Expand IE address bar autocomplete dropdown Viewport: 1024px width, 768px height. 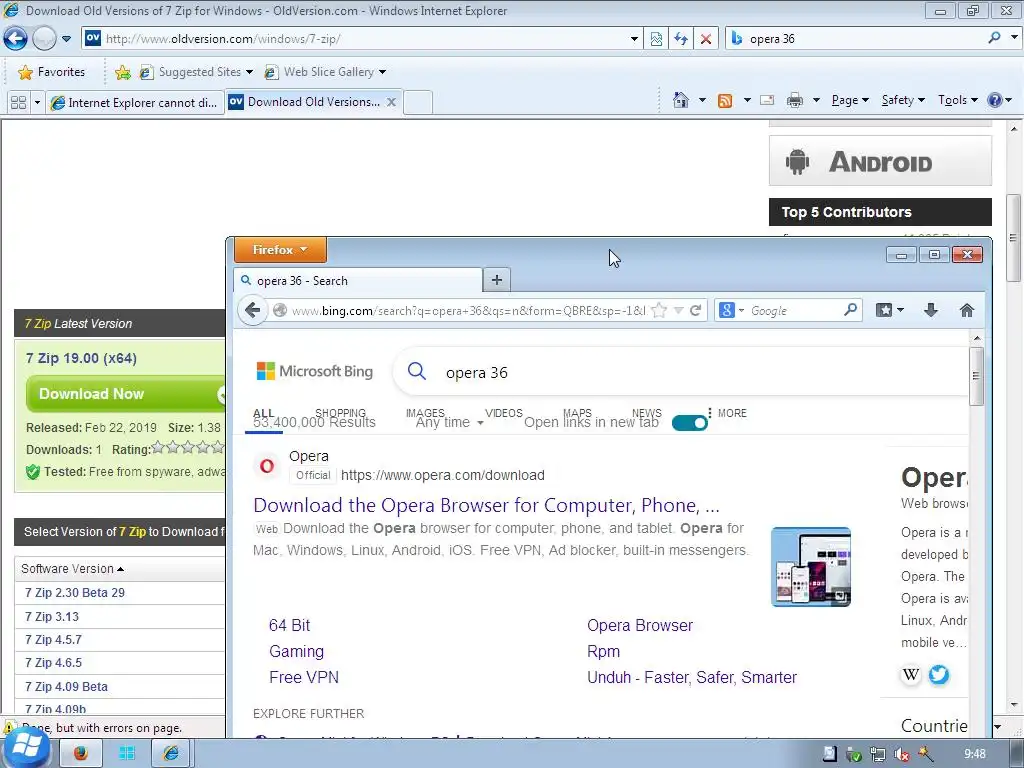[634, 39]
